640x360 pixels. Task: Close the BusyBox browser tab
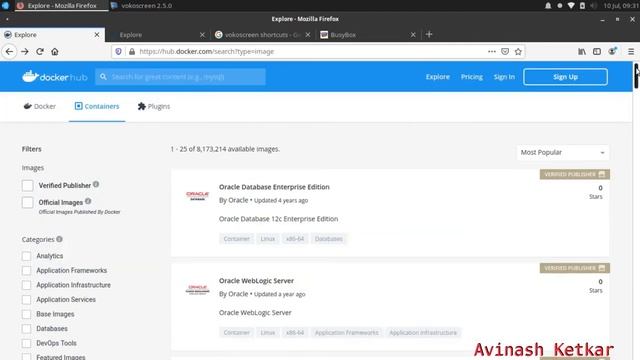413,35
